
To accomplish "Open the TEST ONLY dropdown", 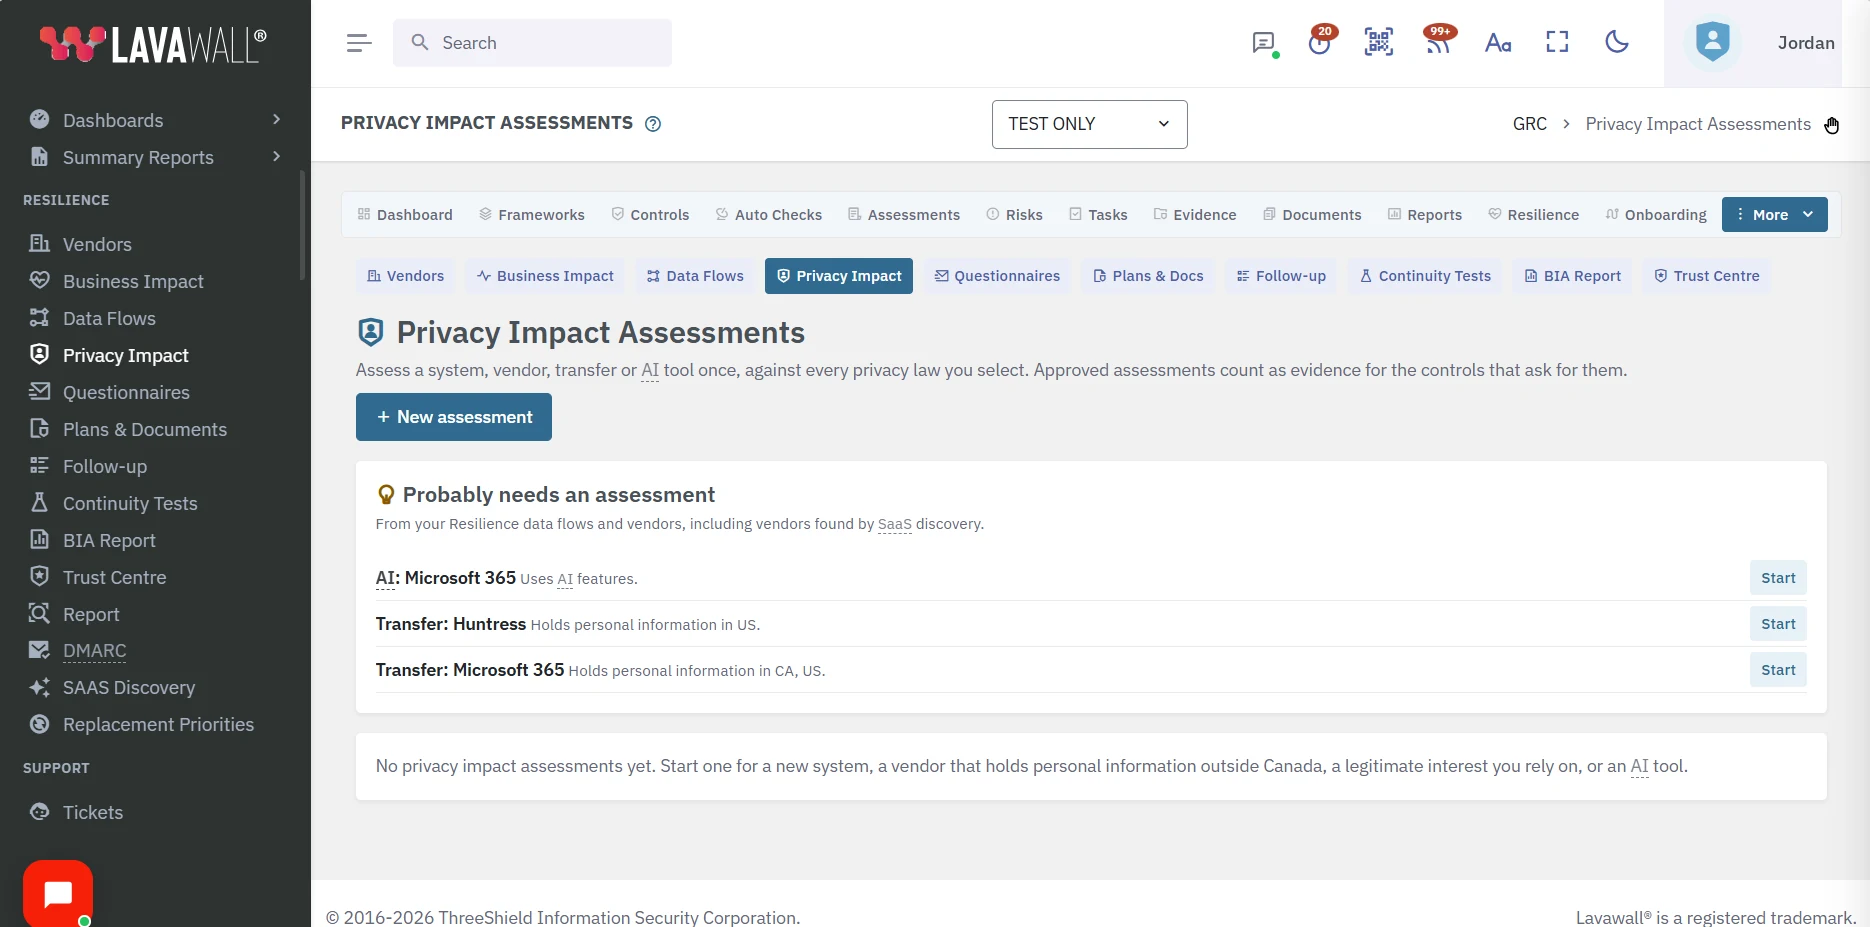I will 1089,124.
